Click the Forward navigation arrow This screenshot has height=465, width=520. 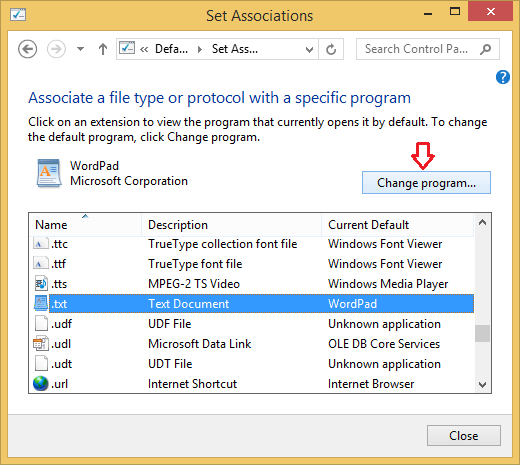pyautogui.click(x=56, y=49)
